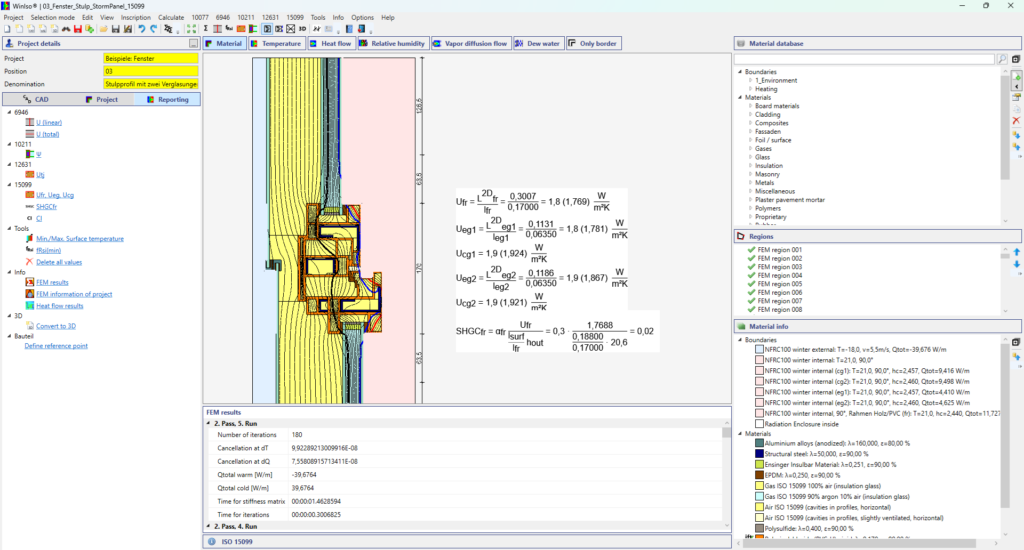Click the red X delete icon in material database
This screenshot has width=1024, height=550.
(x=1016, y=121)
